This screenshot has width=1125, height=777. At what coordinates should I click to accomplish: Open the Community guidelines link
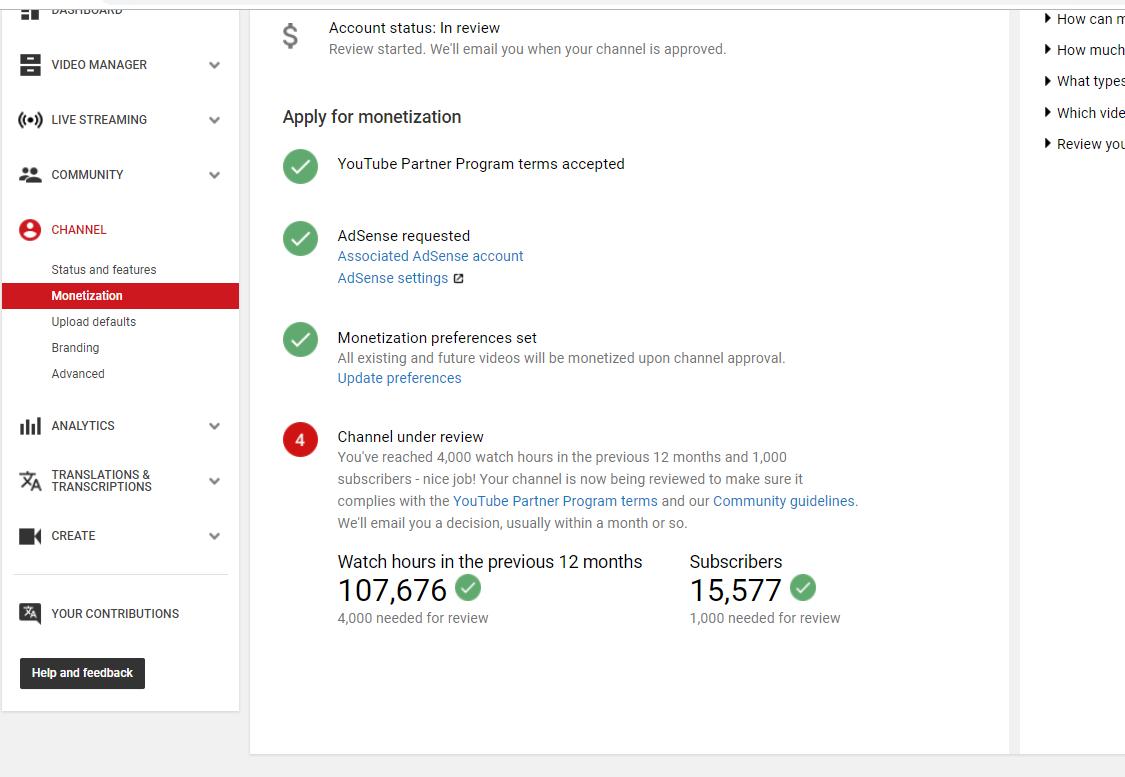point(783,501)
